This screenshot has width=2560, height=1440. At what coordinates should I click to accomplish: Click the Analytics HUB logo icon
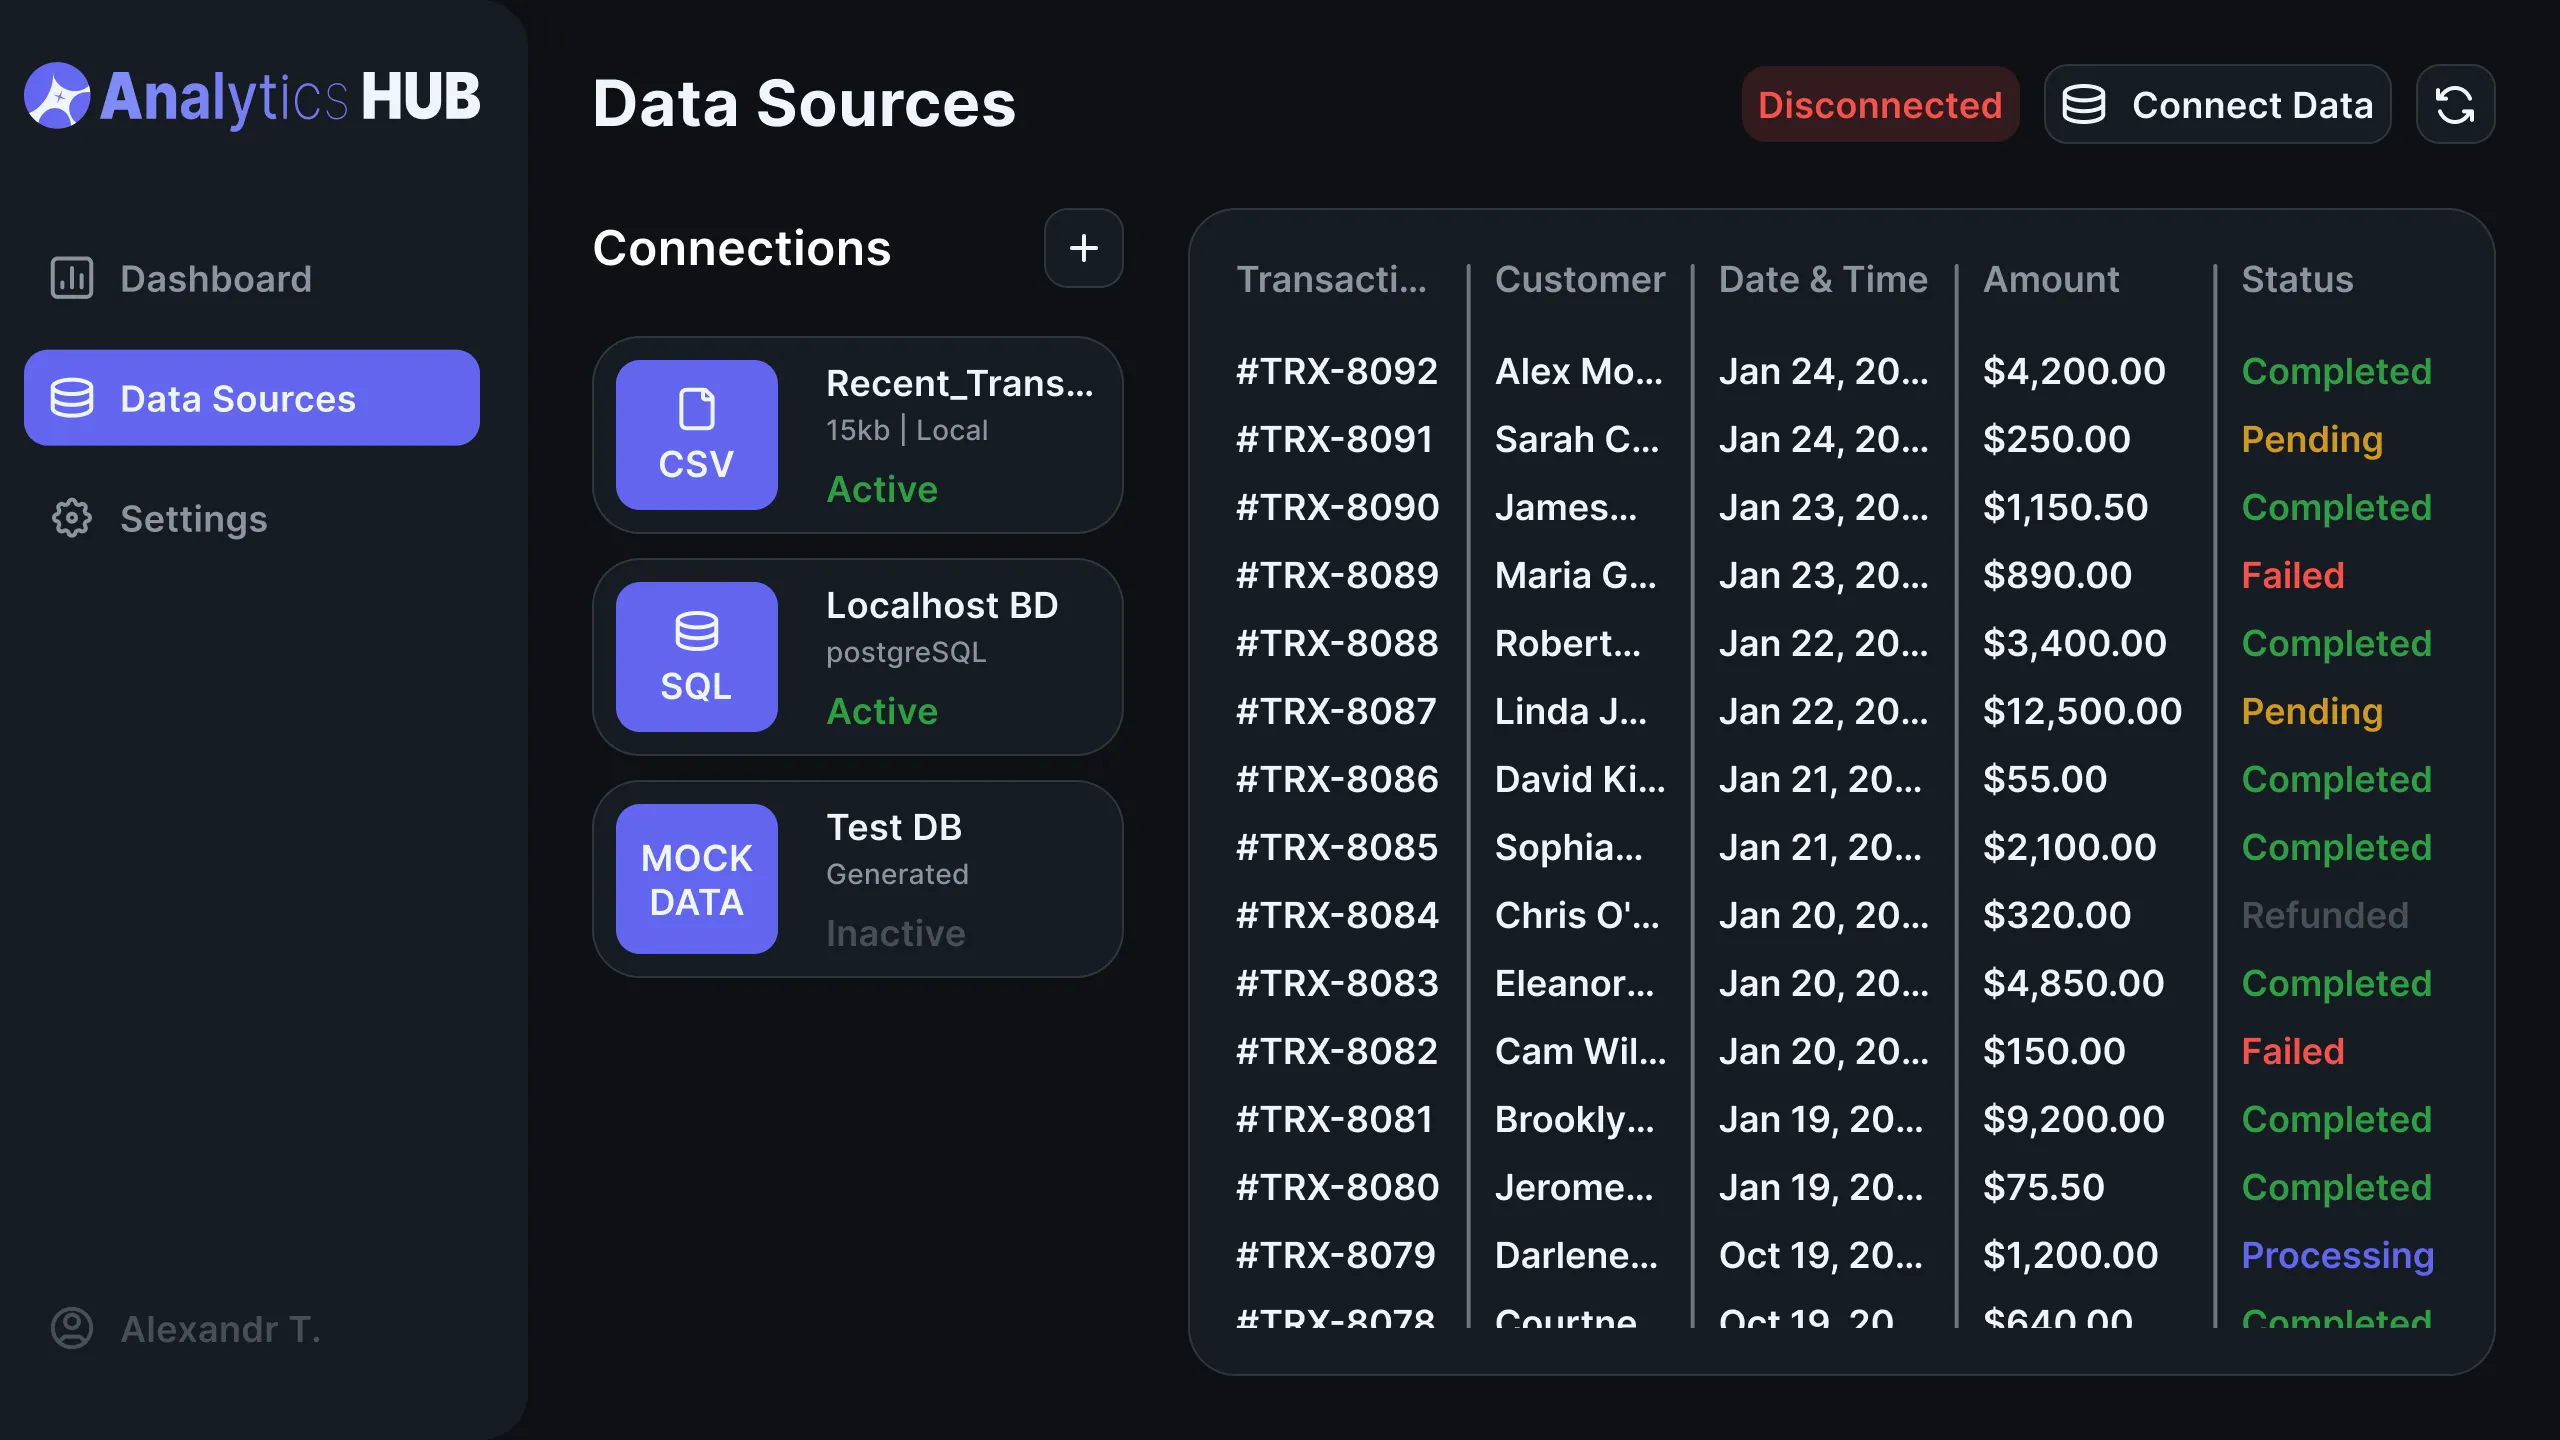pyautogui.click(x=57, y=96)
